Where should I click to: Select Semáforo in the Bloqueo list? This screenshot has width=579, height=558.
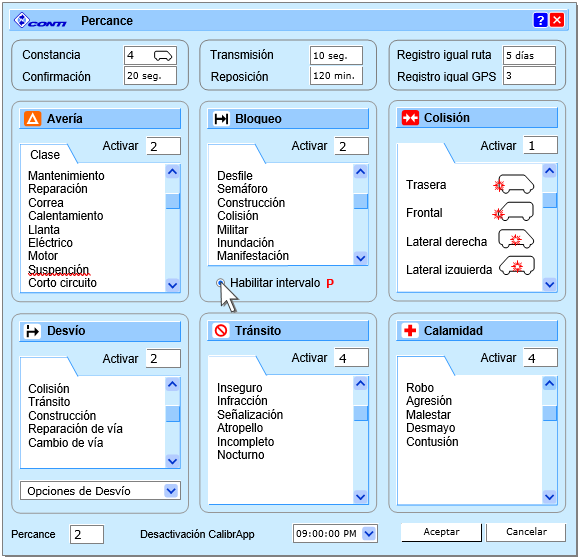click(x=242, y=189)
